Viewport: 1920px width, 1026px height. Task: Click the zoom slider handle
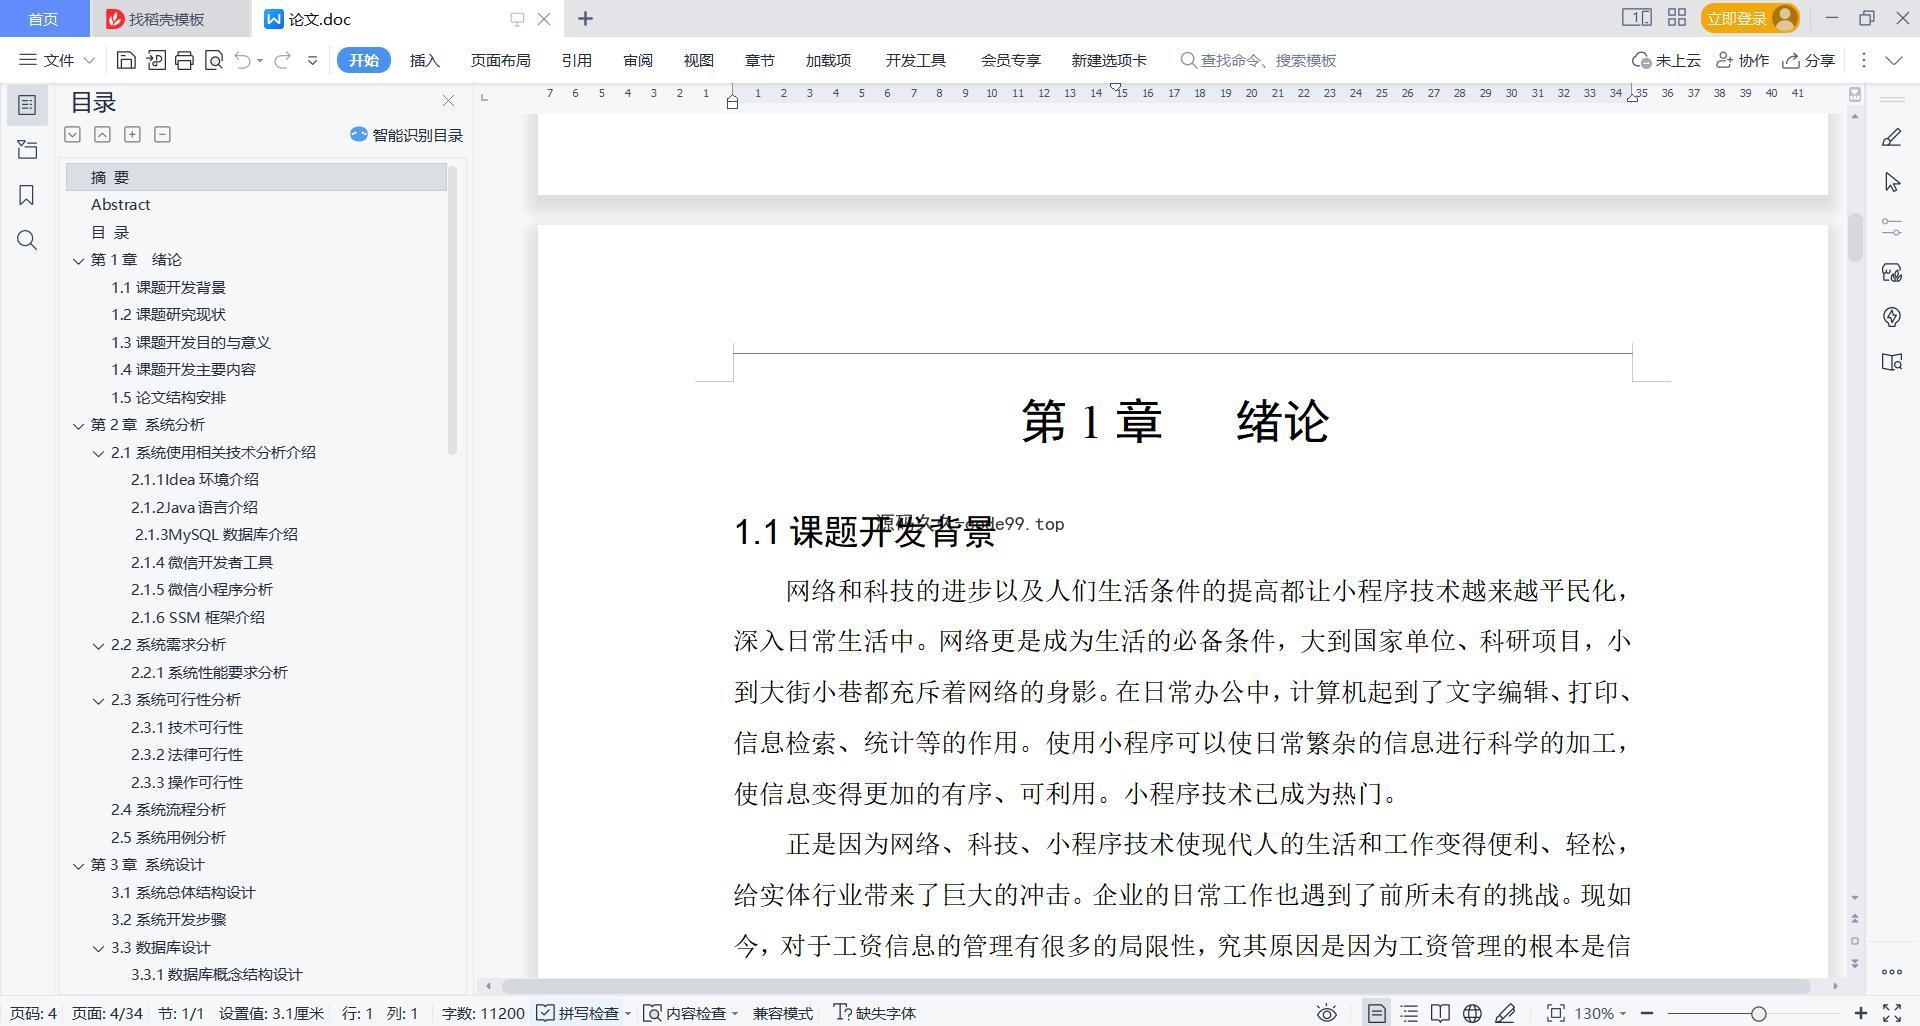1758,1013
